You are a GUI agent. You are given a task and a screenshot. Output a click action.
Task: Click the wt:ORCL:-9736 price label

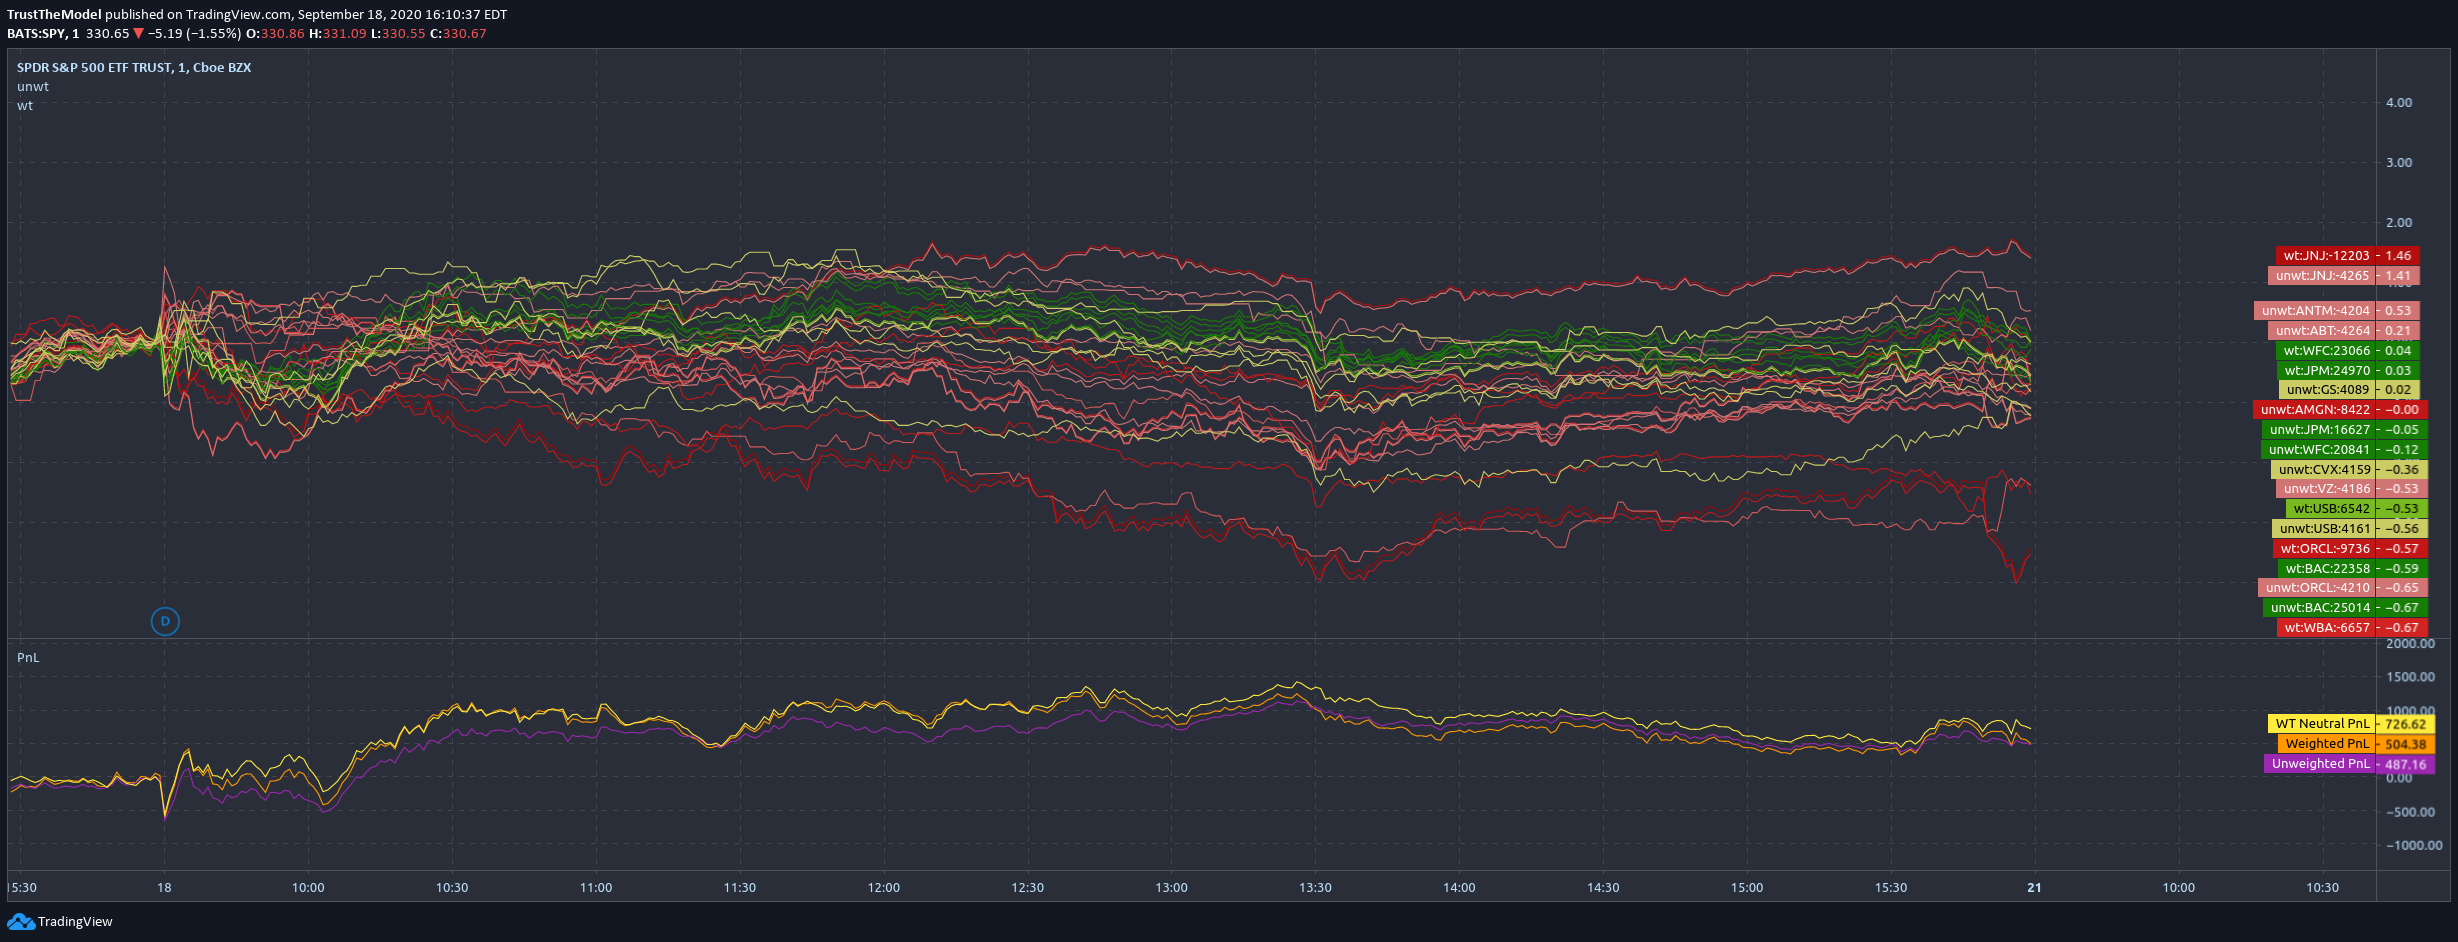click(x=2349, y=548)
